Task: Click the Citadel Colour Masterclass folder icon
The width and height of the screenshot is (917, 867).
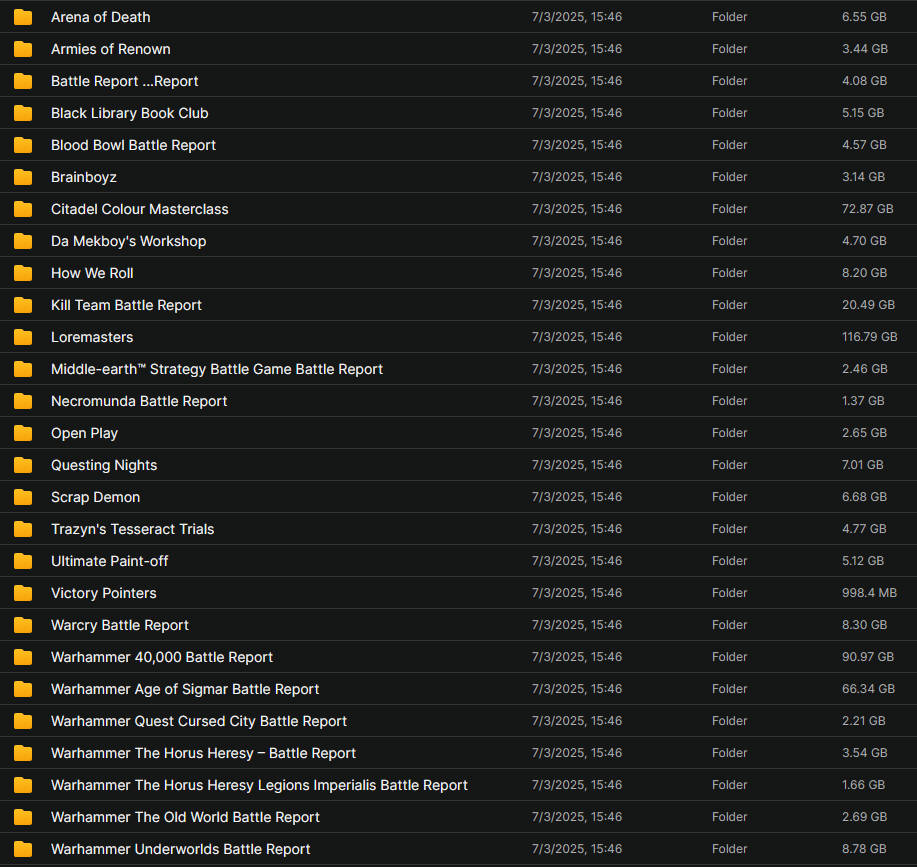Action: (23, 209)
